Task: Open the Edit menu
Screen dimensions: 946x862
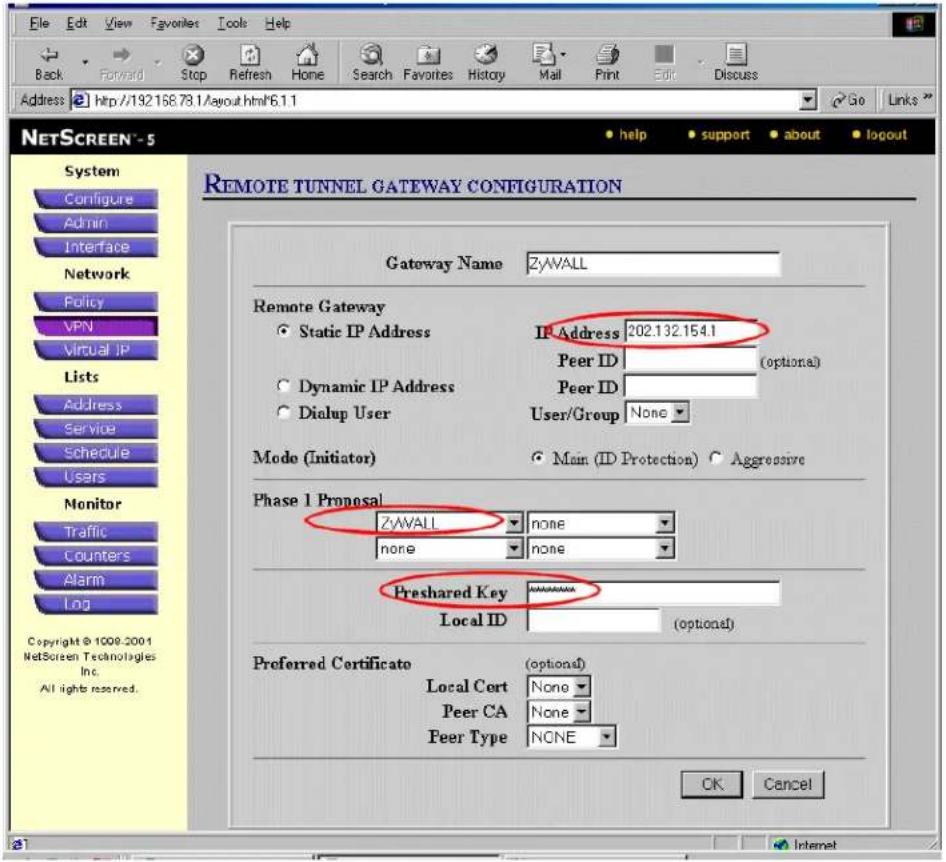Action: pos(77,23)
